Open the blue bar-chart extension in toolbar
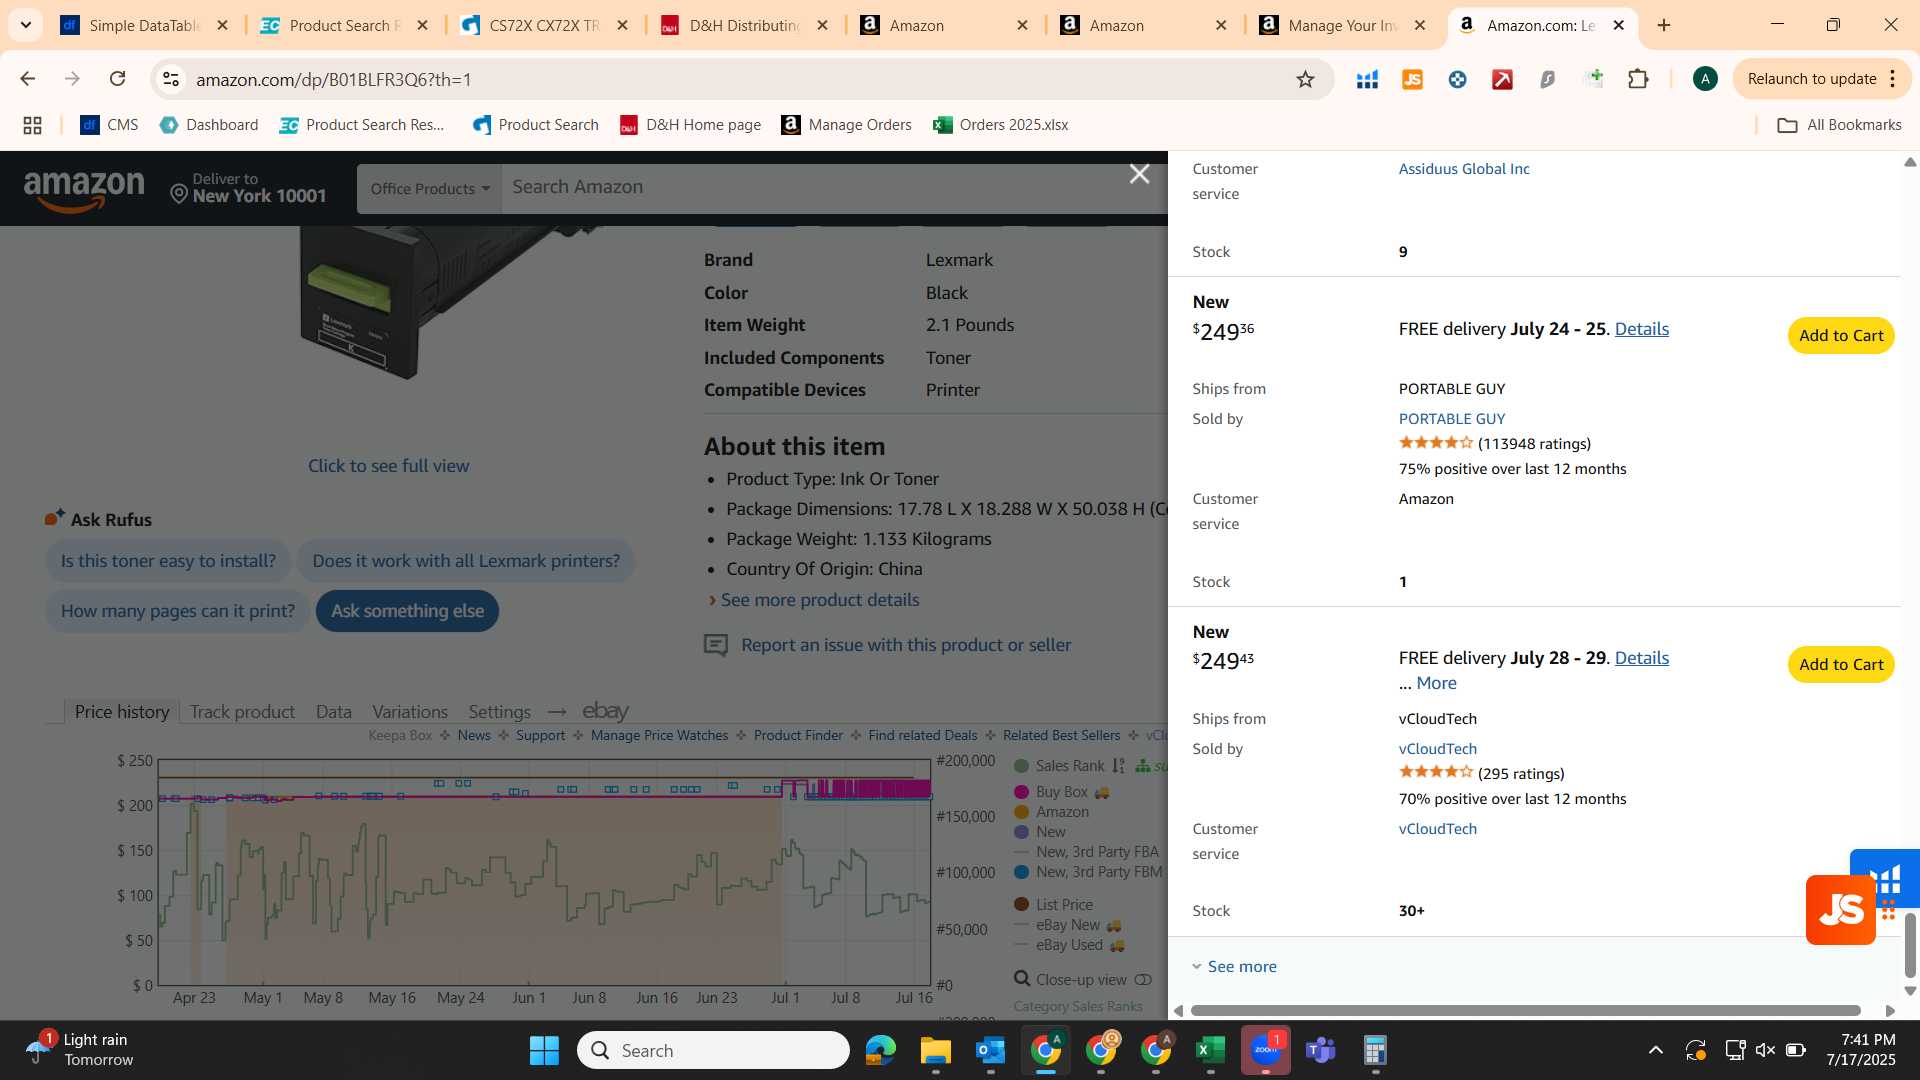This screenshot has height=1080, width=1920. click(1367, 79)
